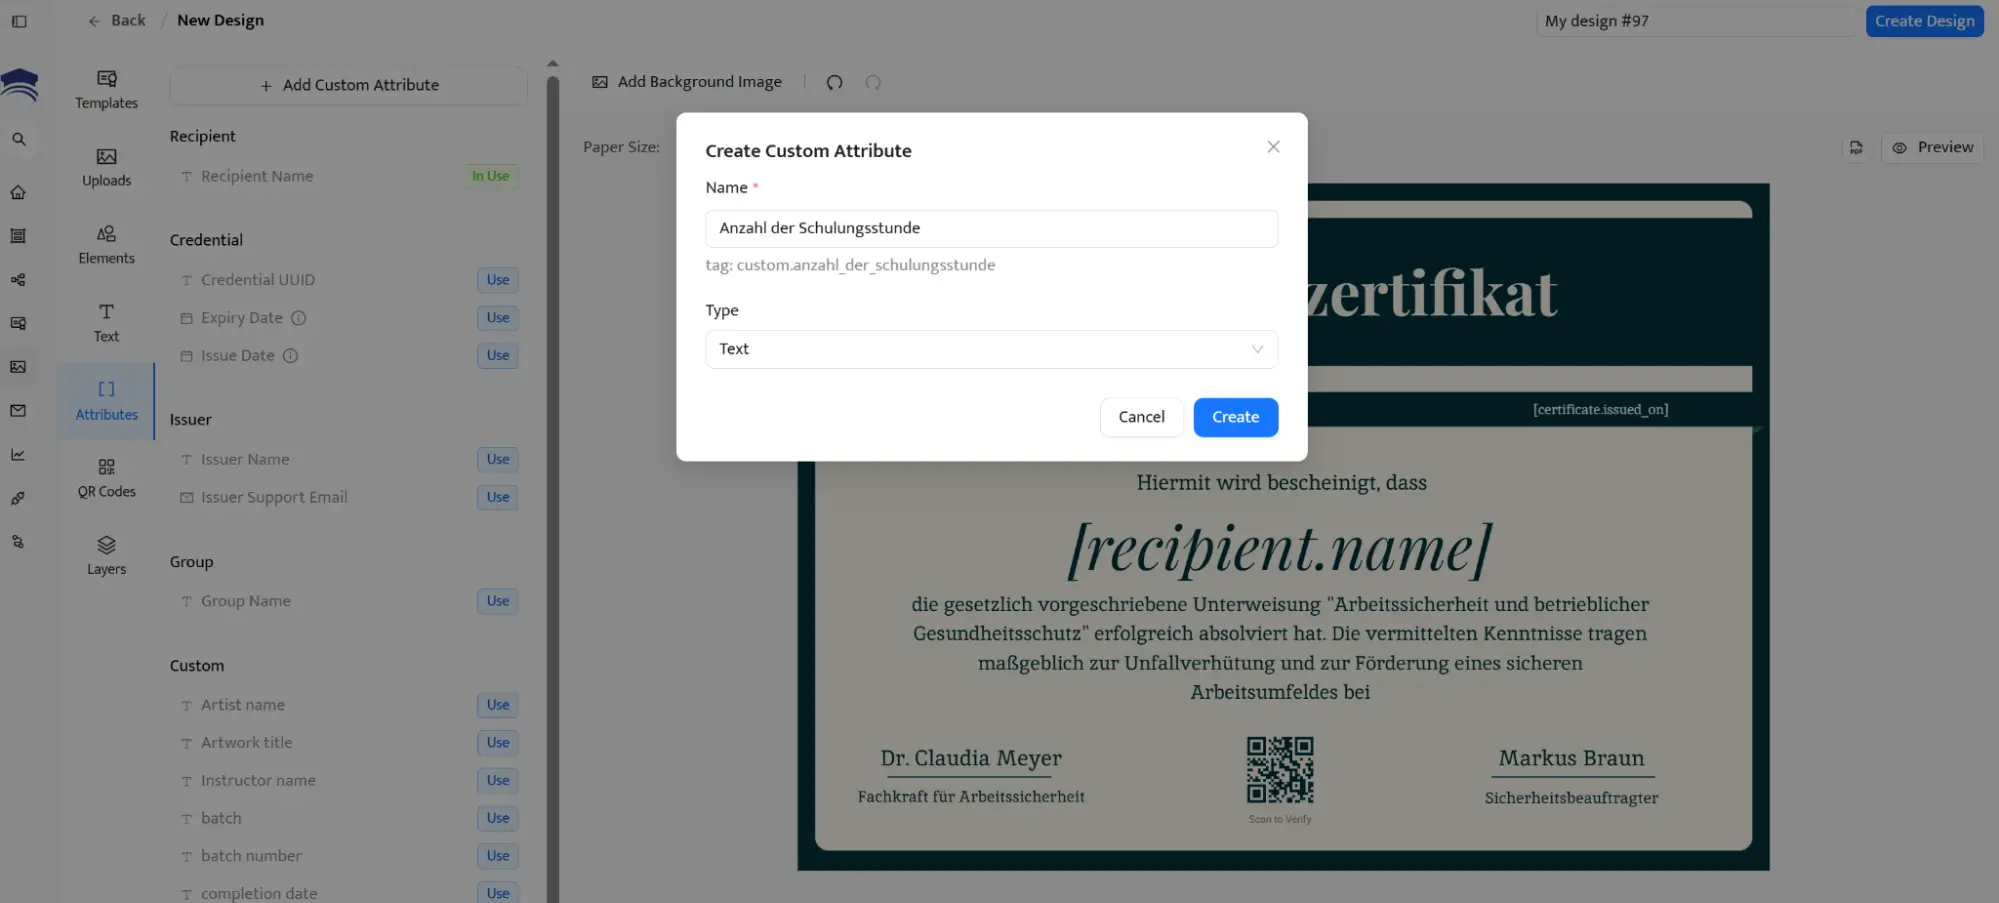The height and width of the screenshot is (903, 1999).
Task: Click the undo icon above the canvas
Action: (835, 82)
